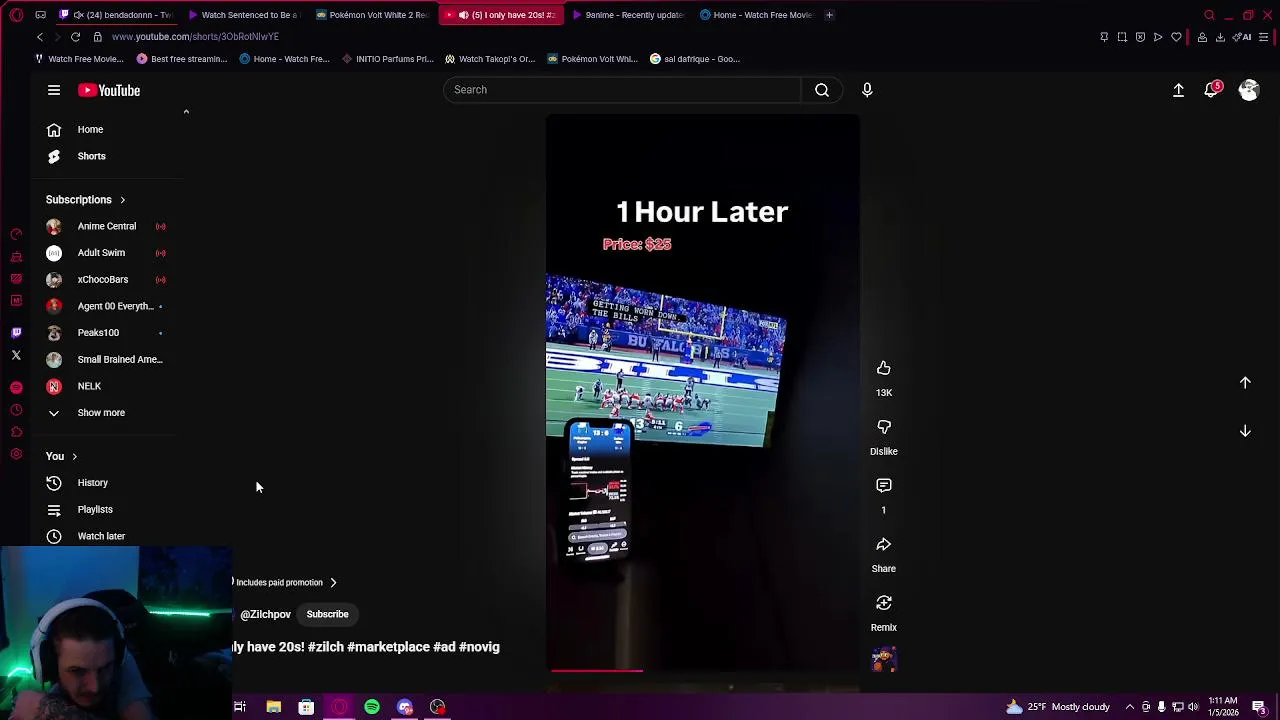1280x720 pixels.
Task: Expand Show more subscriptions
Action: [101, 413]
